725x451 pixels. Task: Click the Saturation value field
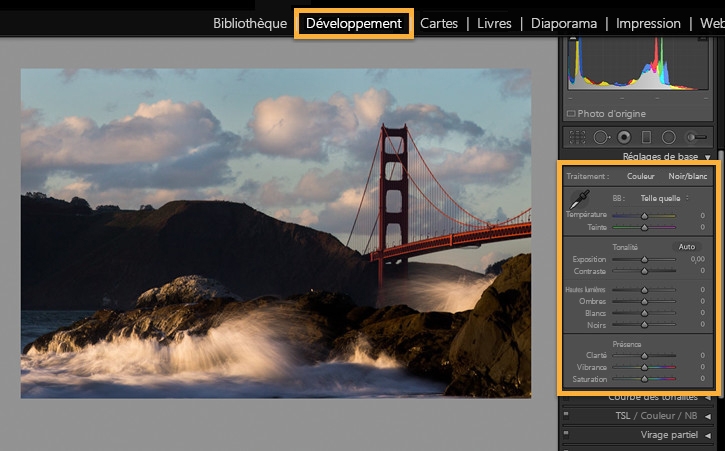coord(702,378)
